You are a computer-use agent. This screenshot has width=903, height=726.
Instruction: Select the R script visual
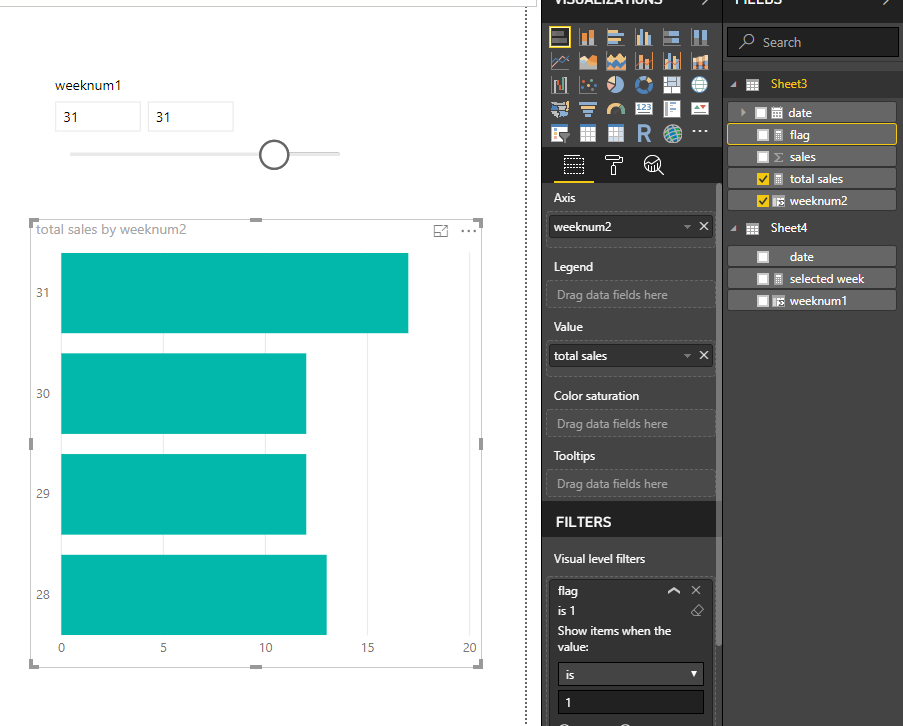[x=644, y=134]
